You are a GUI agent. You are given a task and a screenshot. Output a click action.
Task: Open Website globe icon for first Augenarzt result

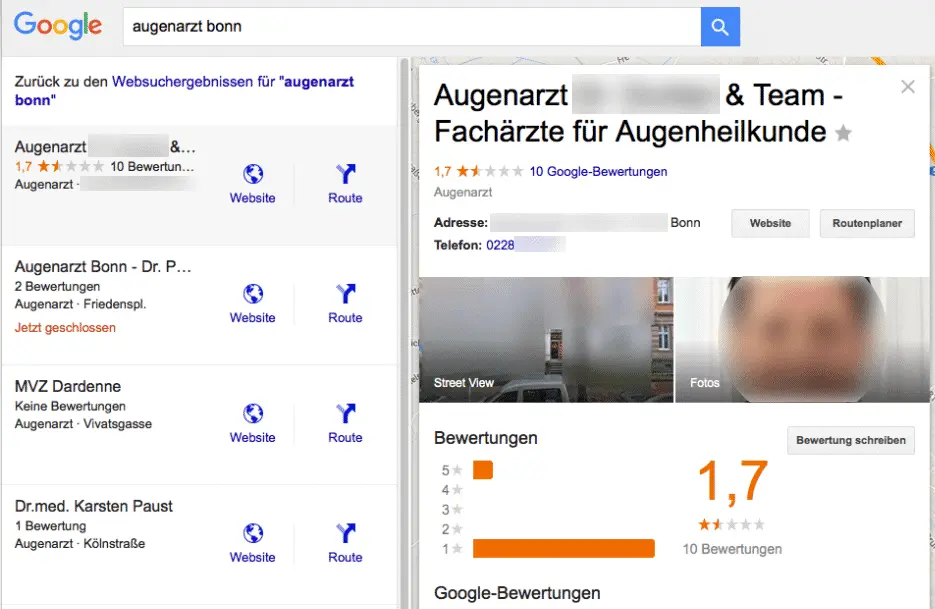(253, 174)
